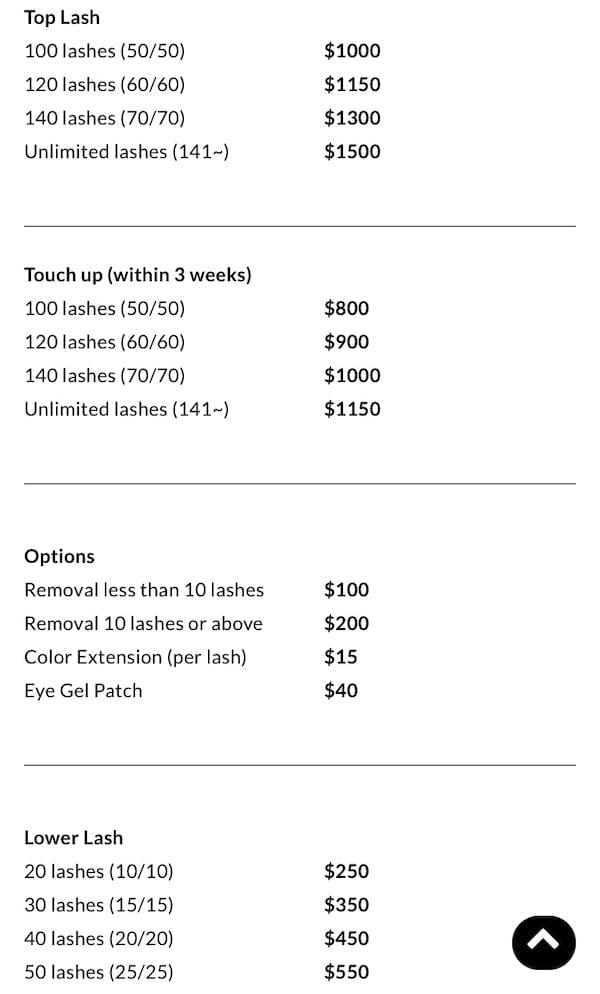The image size is (600, 994).
Task: Click the black scroll-to-top arrow button
Action: [544, 942]
